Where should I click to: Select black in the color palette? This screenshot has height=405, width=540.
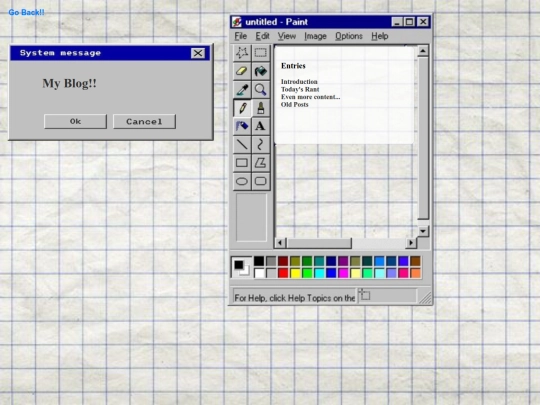[259, 261]
